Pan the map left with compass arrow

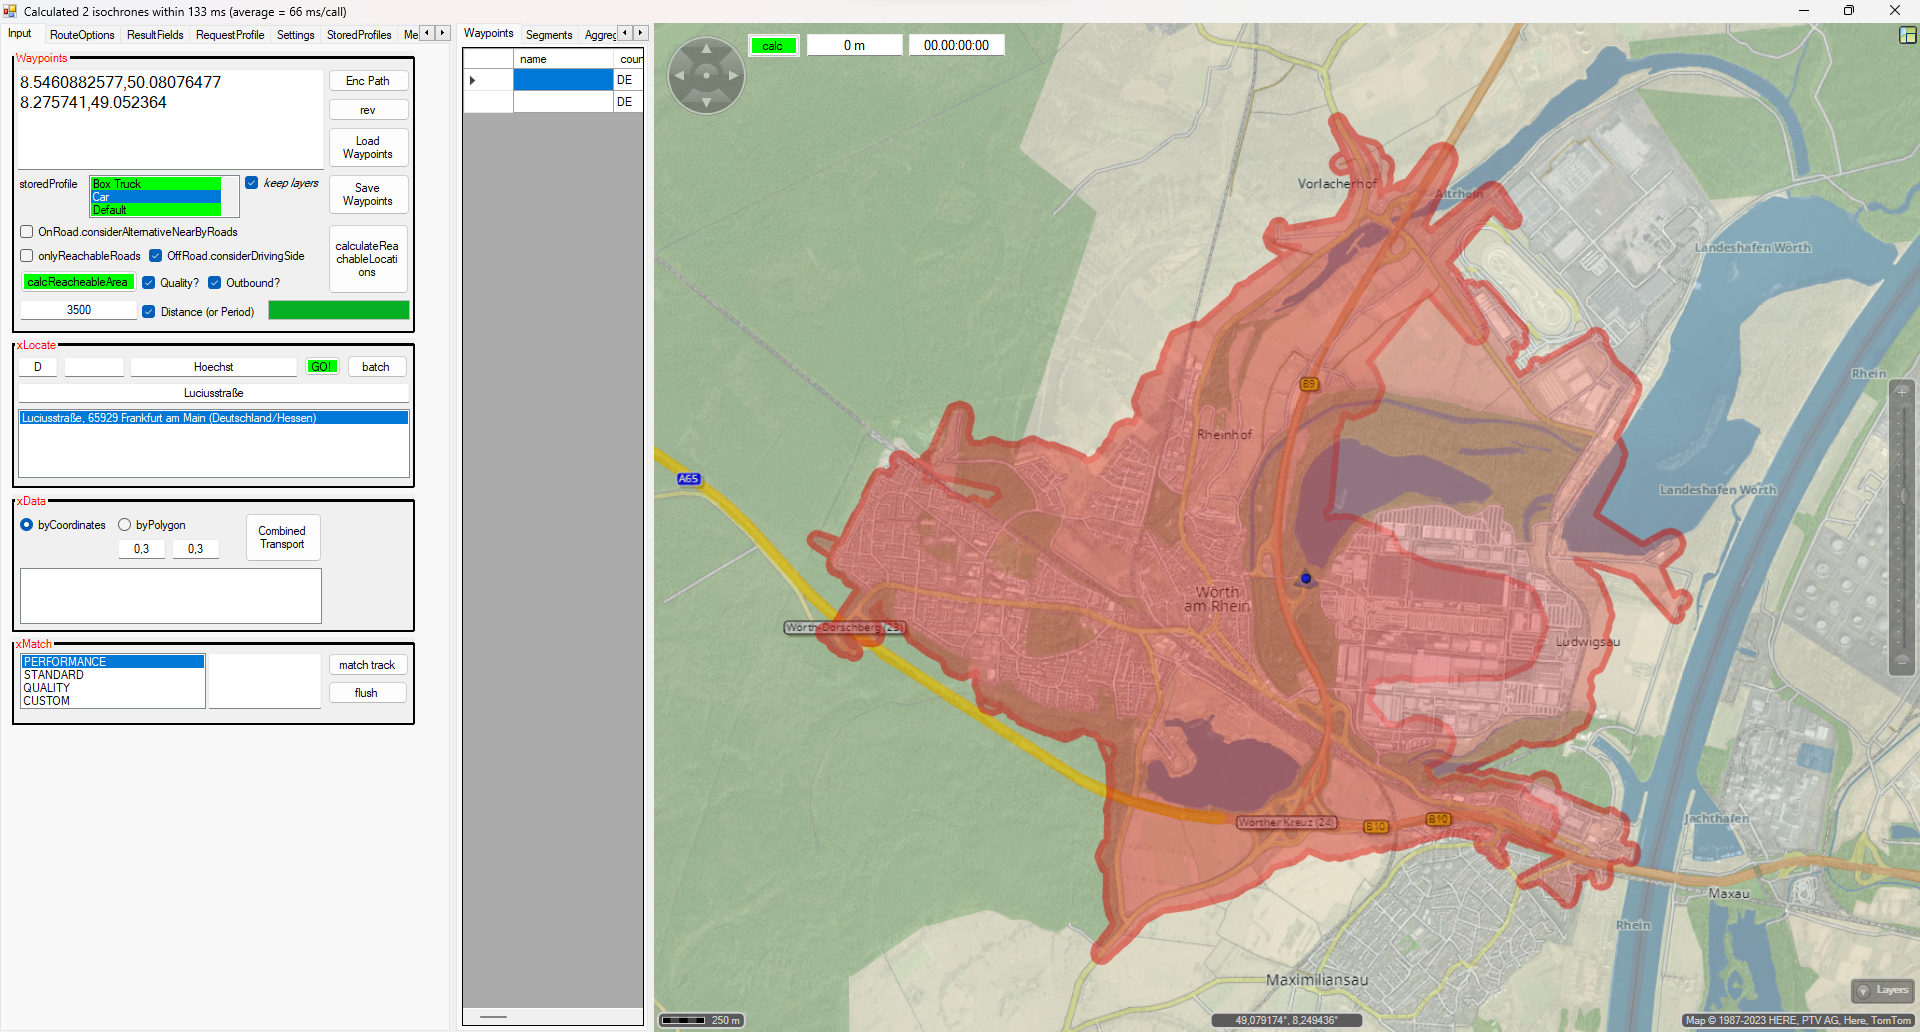pyautogui.click(x=679, y=75)
